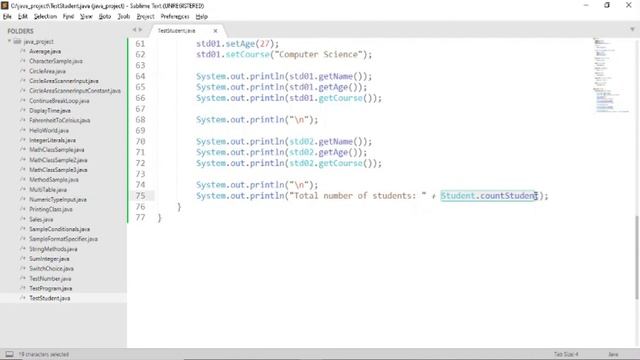
Task: Open tab list dropdown arrow
Action: (632, 29)
